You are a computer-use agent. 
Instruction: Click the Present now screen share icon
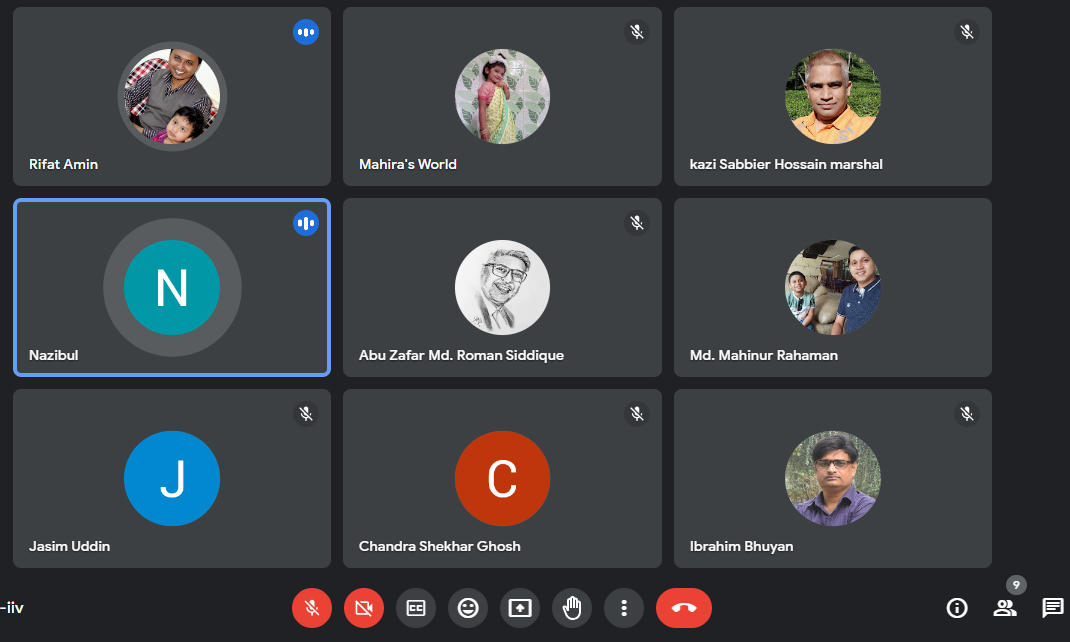tap(520, 607)
